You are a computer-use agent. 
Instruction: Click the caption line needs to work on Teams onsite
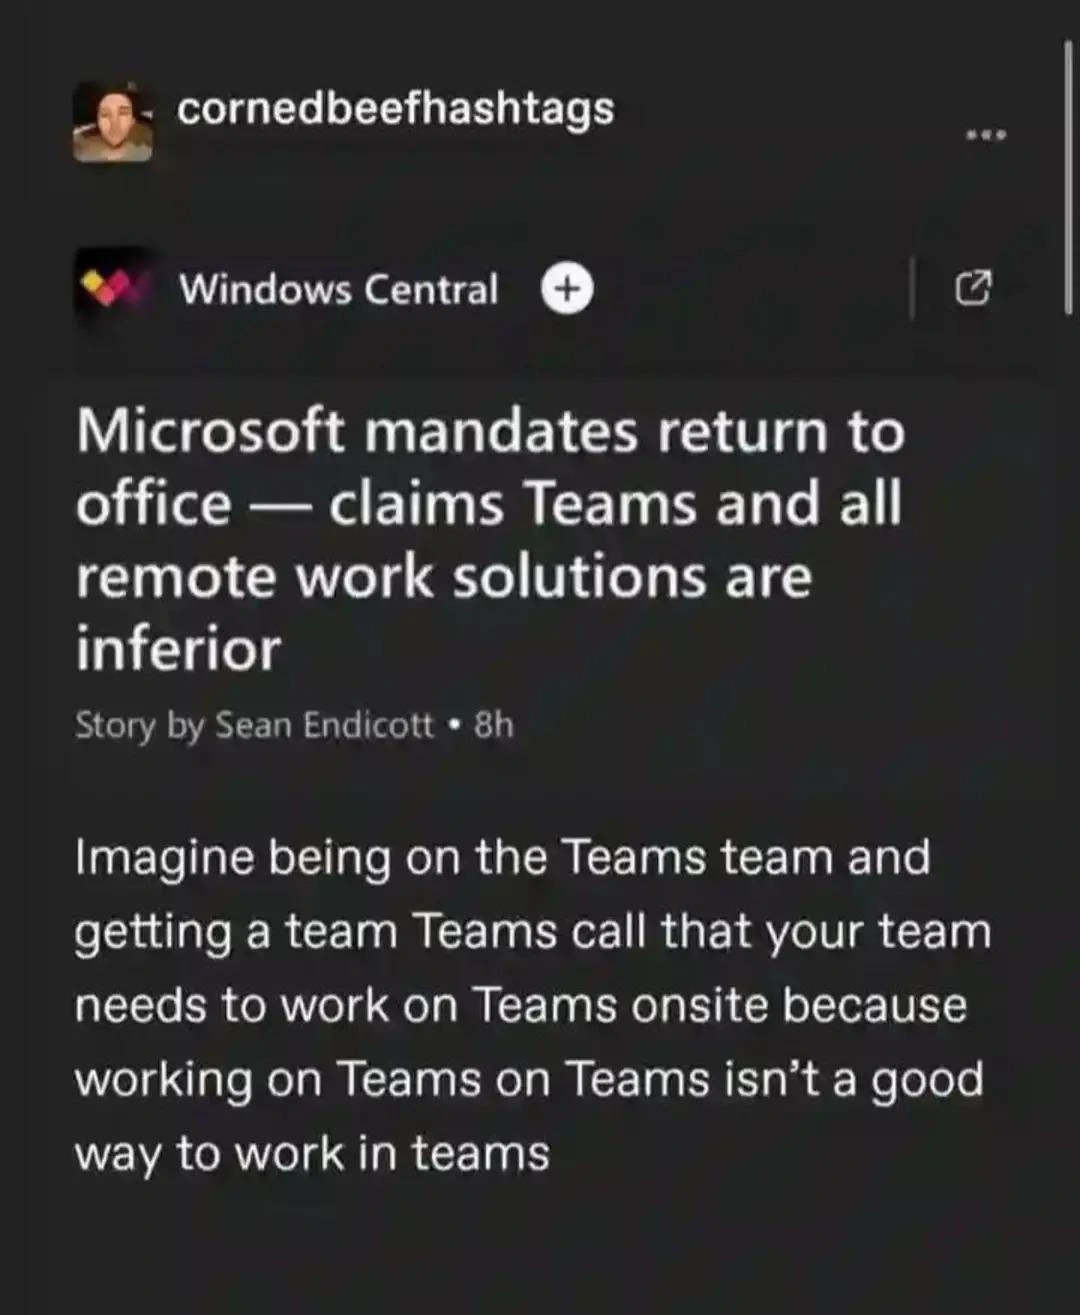pos(521,1005)
